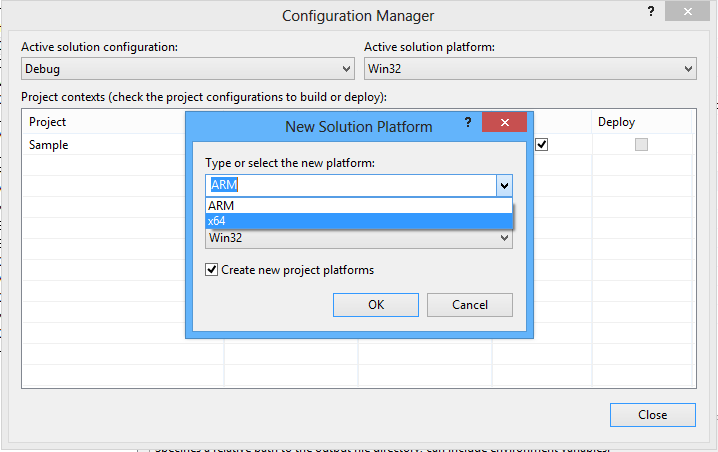Select x64 from the platform list
Image resolution: width=718 pixels, height=452 pixels.
[x=358, y=220]
